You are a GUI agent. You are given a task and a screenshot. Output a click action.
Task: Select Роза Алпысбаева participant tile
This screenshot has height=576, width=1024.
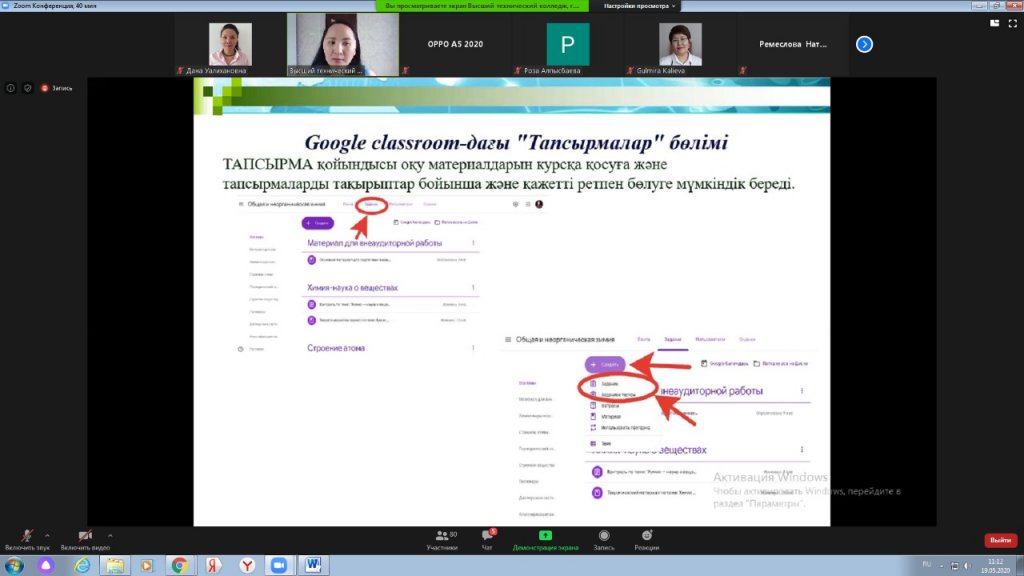coord(568,44)
